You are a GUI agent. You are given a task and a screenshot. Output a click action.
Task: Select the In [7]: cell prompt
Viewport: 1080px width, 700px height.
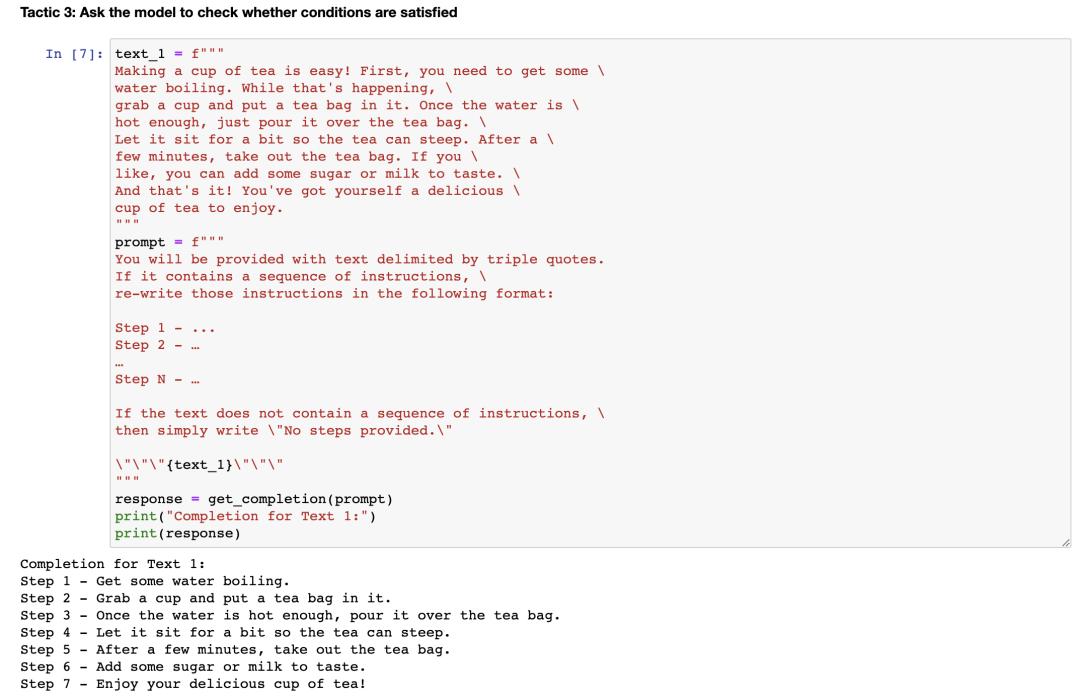point(74,54)
